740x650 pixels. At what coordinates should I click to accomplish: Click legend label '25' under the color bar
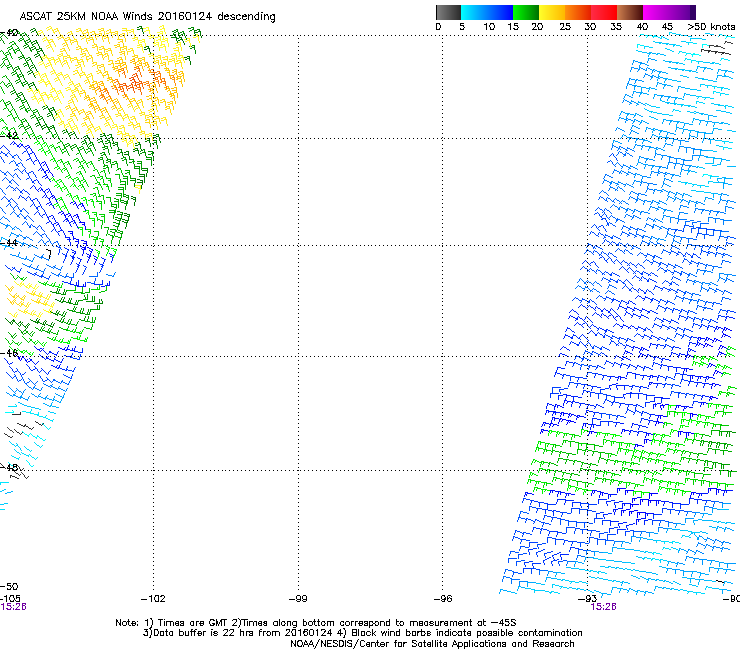(x=565, y=27)
